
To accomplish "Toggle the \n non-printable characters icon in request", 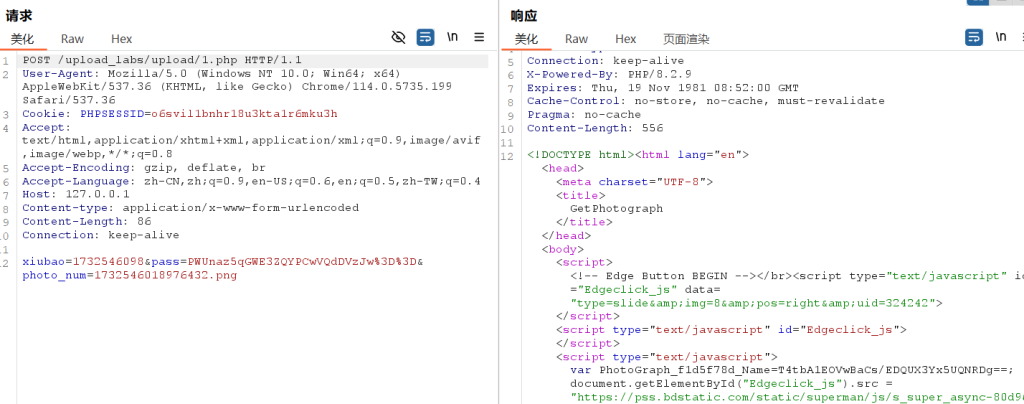I will point(453,37).
